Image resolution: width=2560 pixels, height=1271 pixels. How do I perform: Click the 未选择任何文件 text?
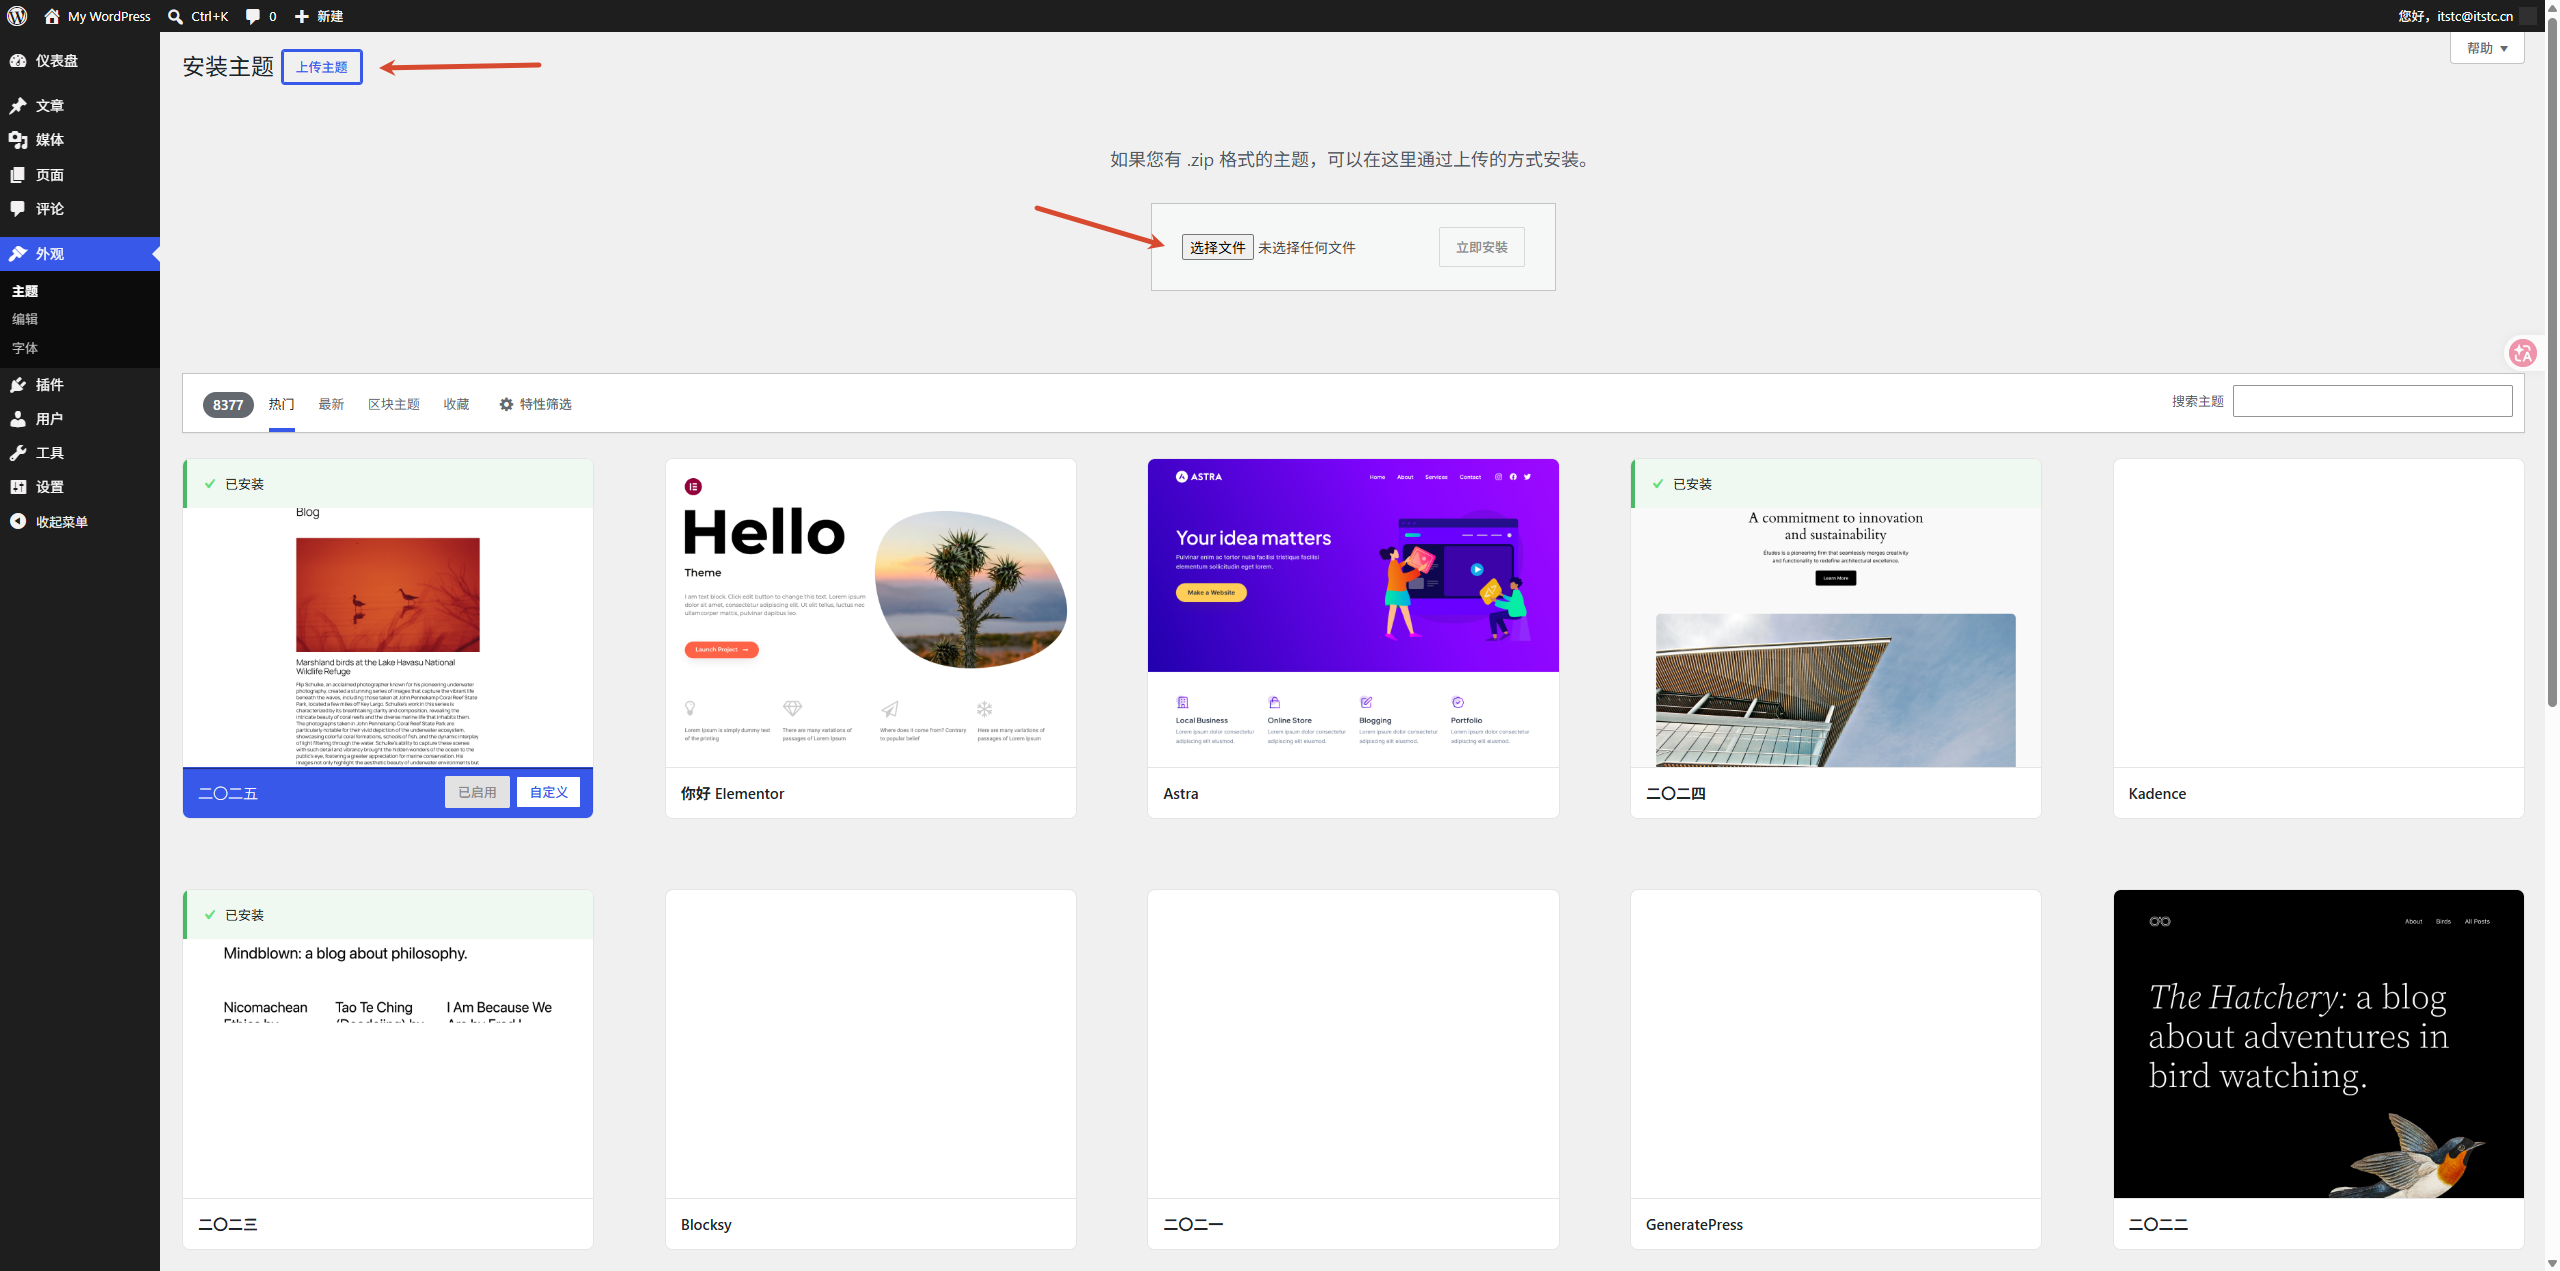(1306, 248)
